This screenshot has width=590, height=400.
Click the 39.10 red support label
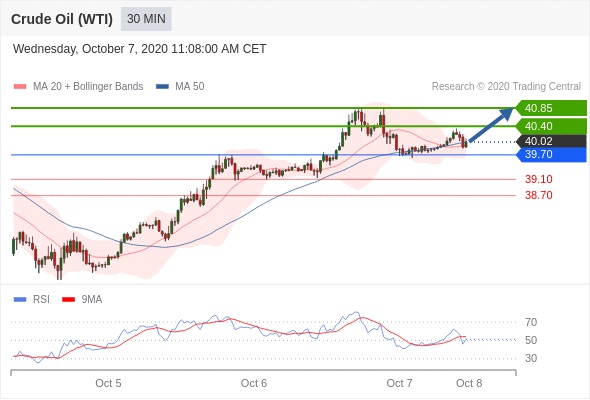tap(539, 179)
